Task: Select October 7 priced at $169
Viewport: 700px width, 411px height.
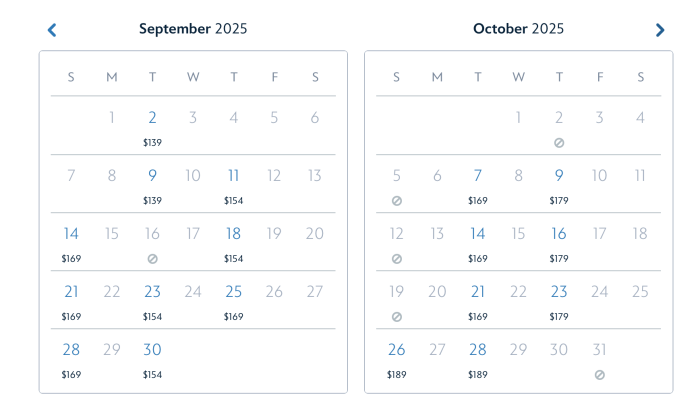Action: 478,176
